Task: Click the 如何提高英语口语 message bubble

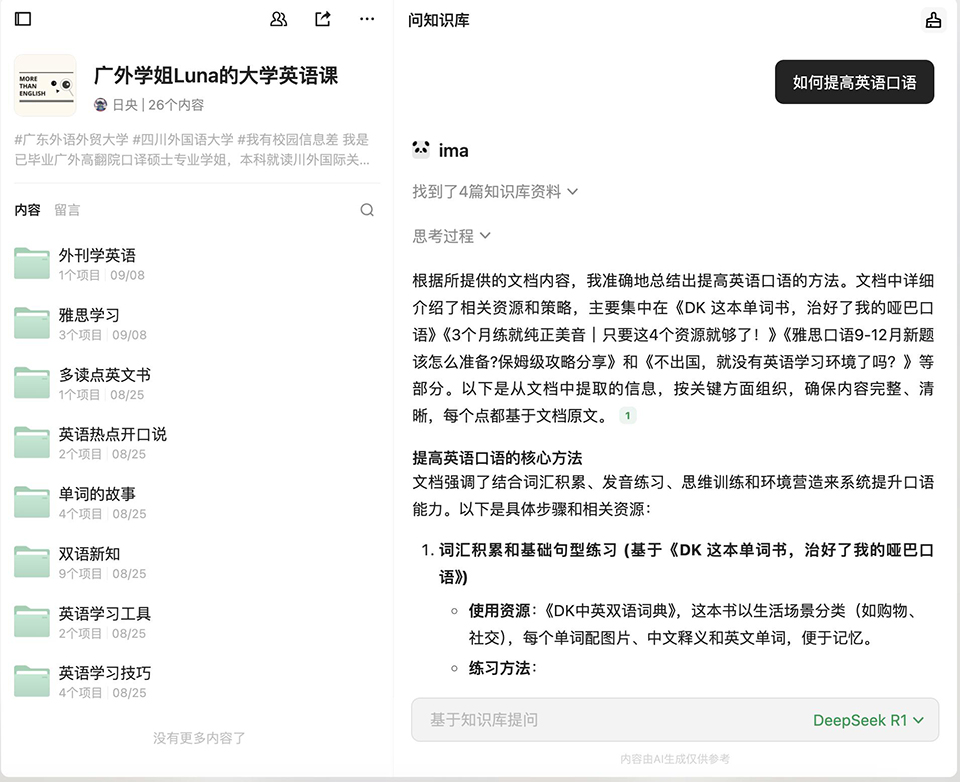Action: [x=854, y=83]
